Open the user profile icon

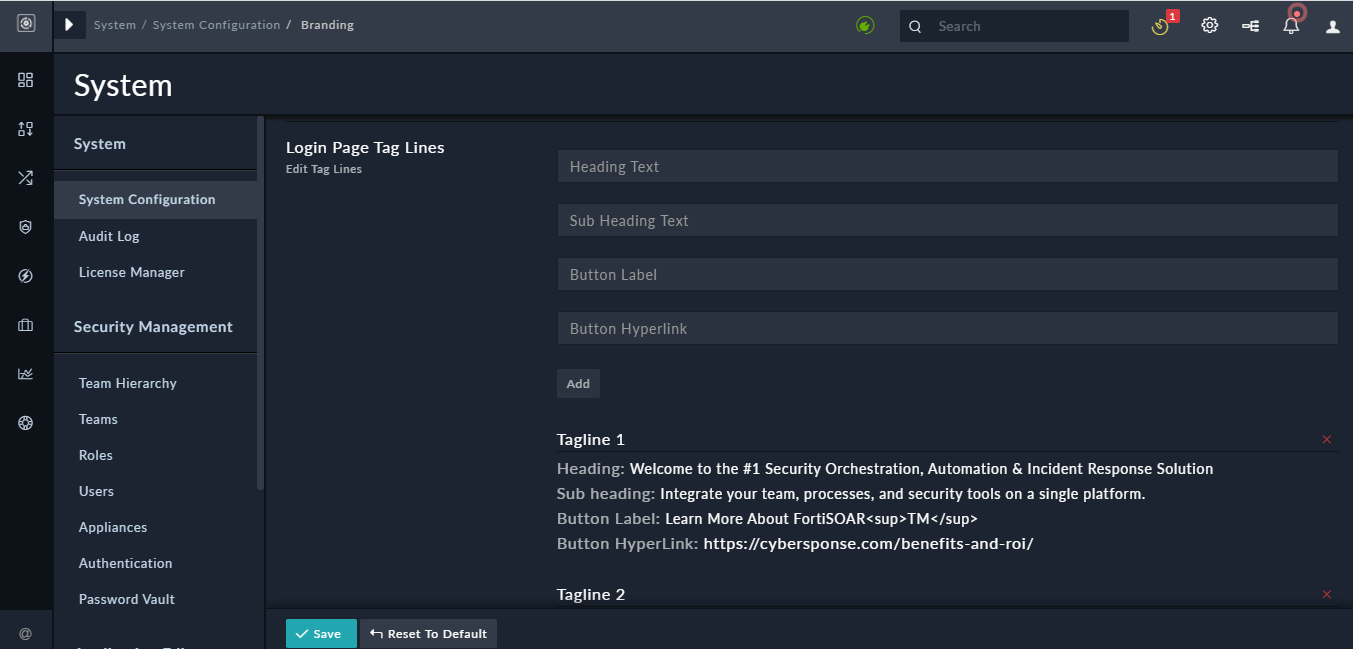point(1333,27)
